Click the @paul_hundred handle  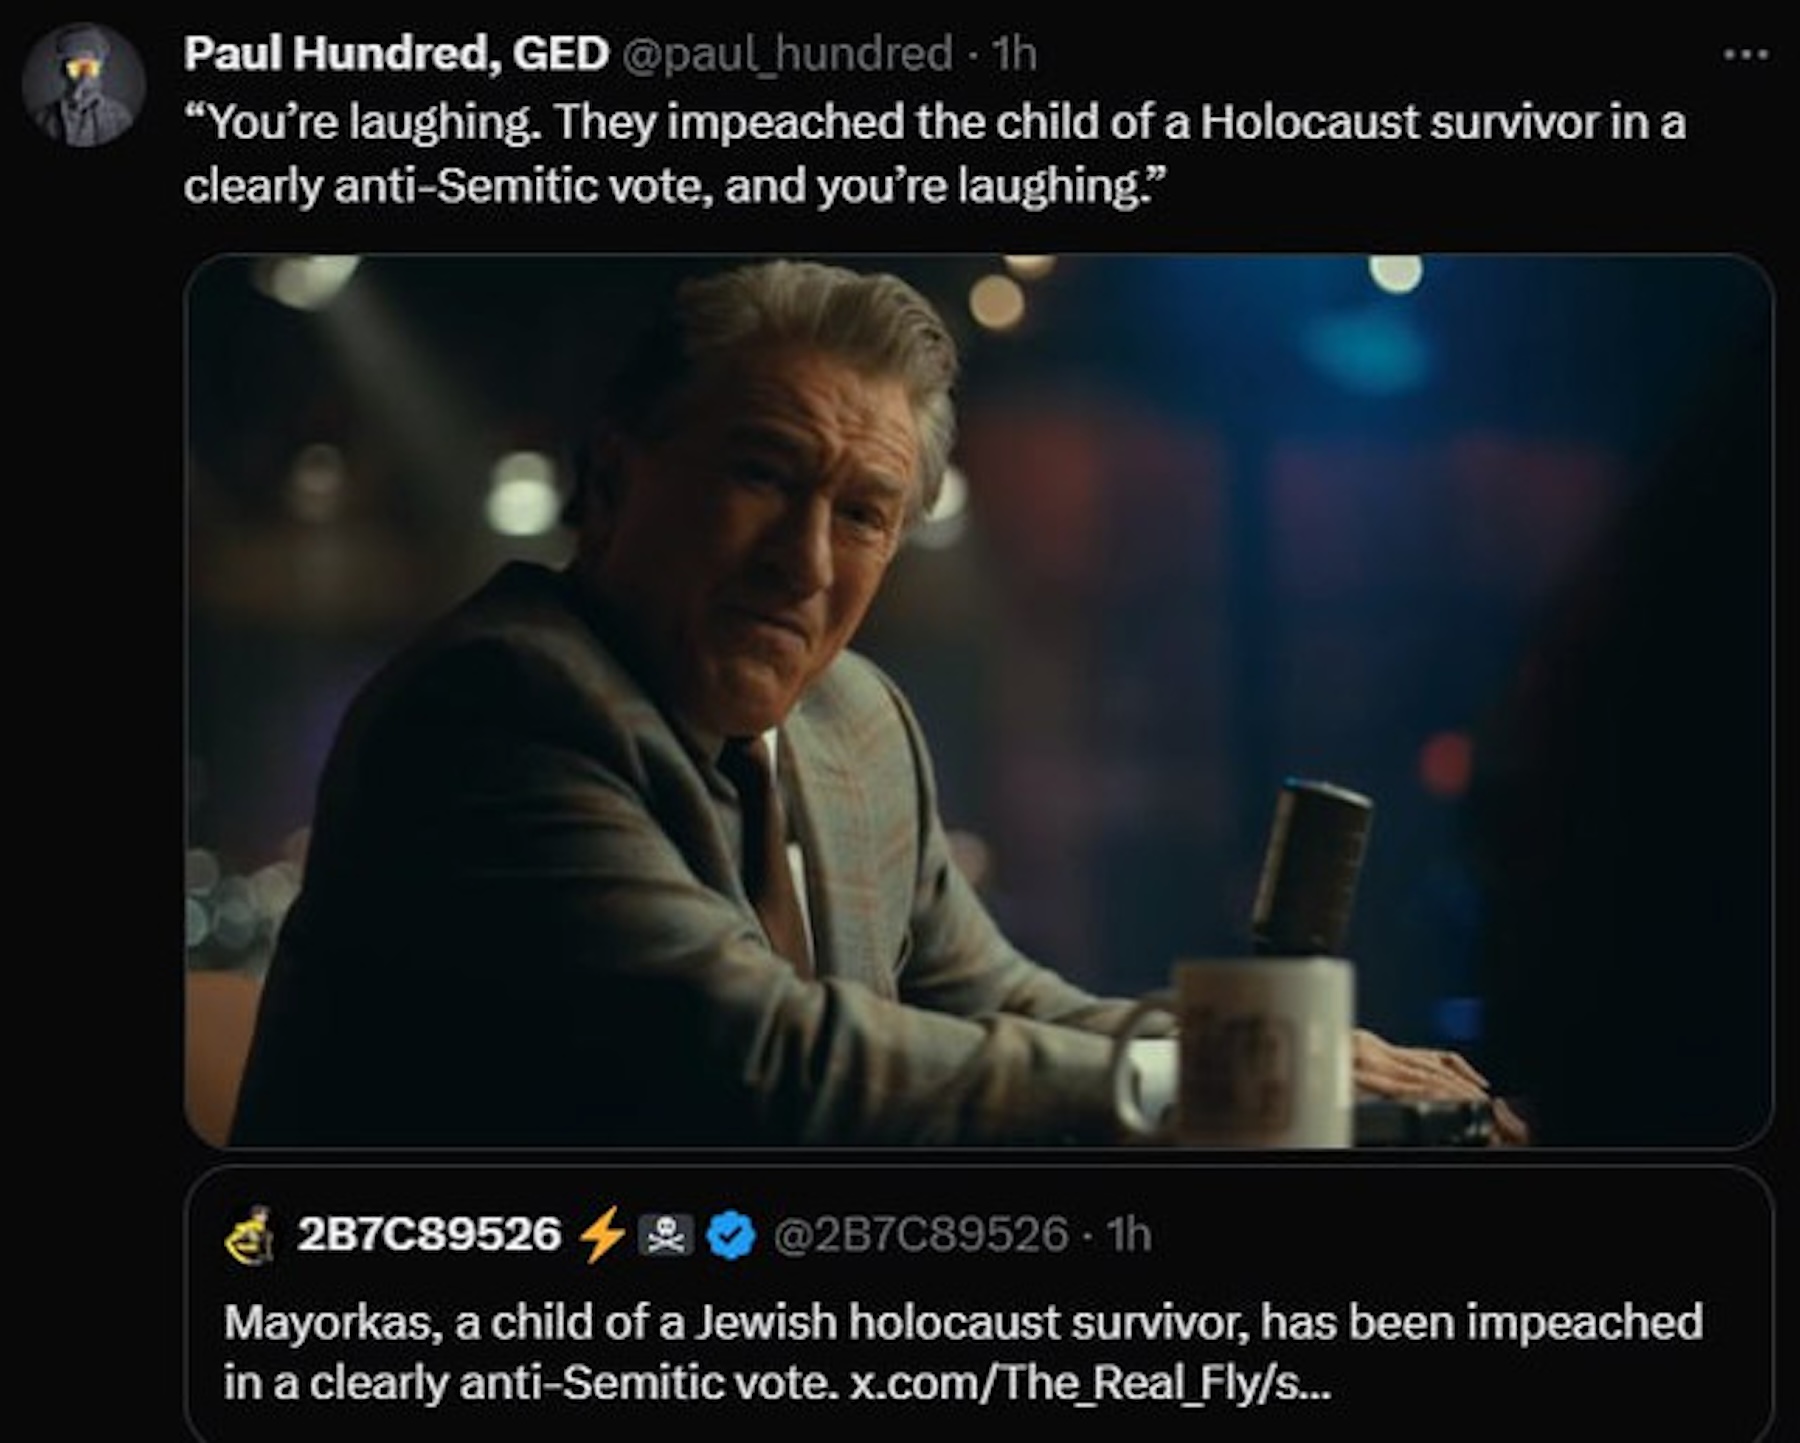coord(788,53)
